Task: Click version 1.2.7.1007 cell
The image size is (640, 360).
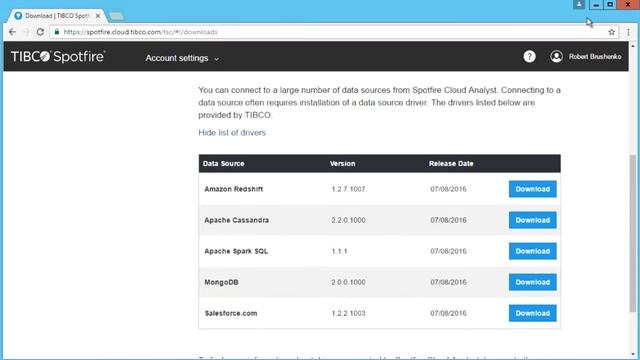Action: (348, 189)
